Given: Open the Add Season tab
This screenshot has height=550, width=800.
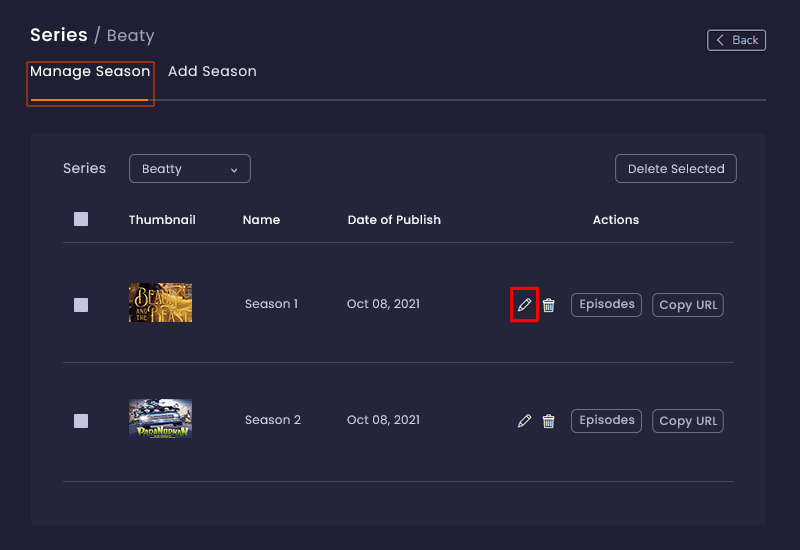Looking at the screenshot, I should point(212,72).
